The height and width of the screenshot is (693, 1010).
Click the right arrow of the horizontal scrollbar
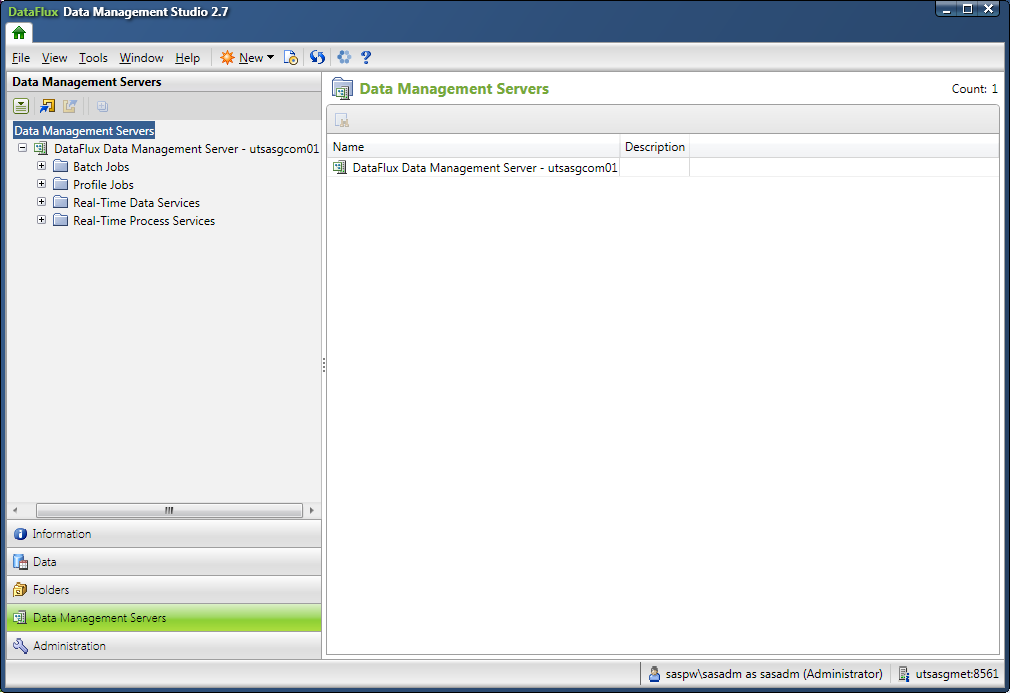(311, 510)
